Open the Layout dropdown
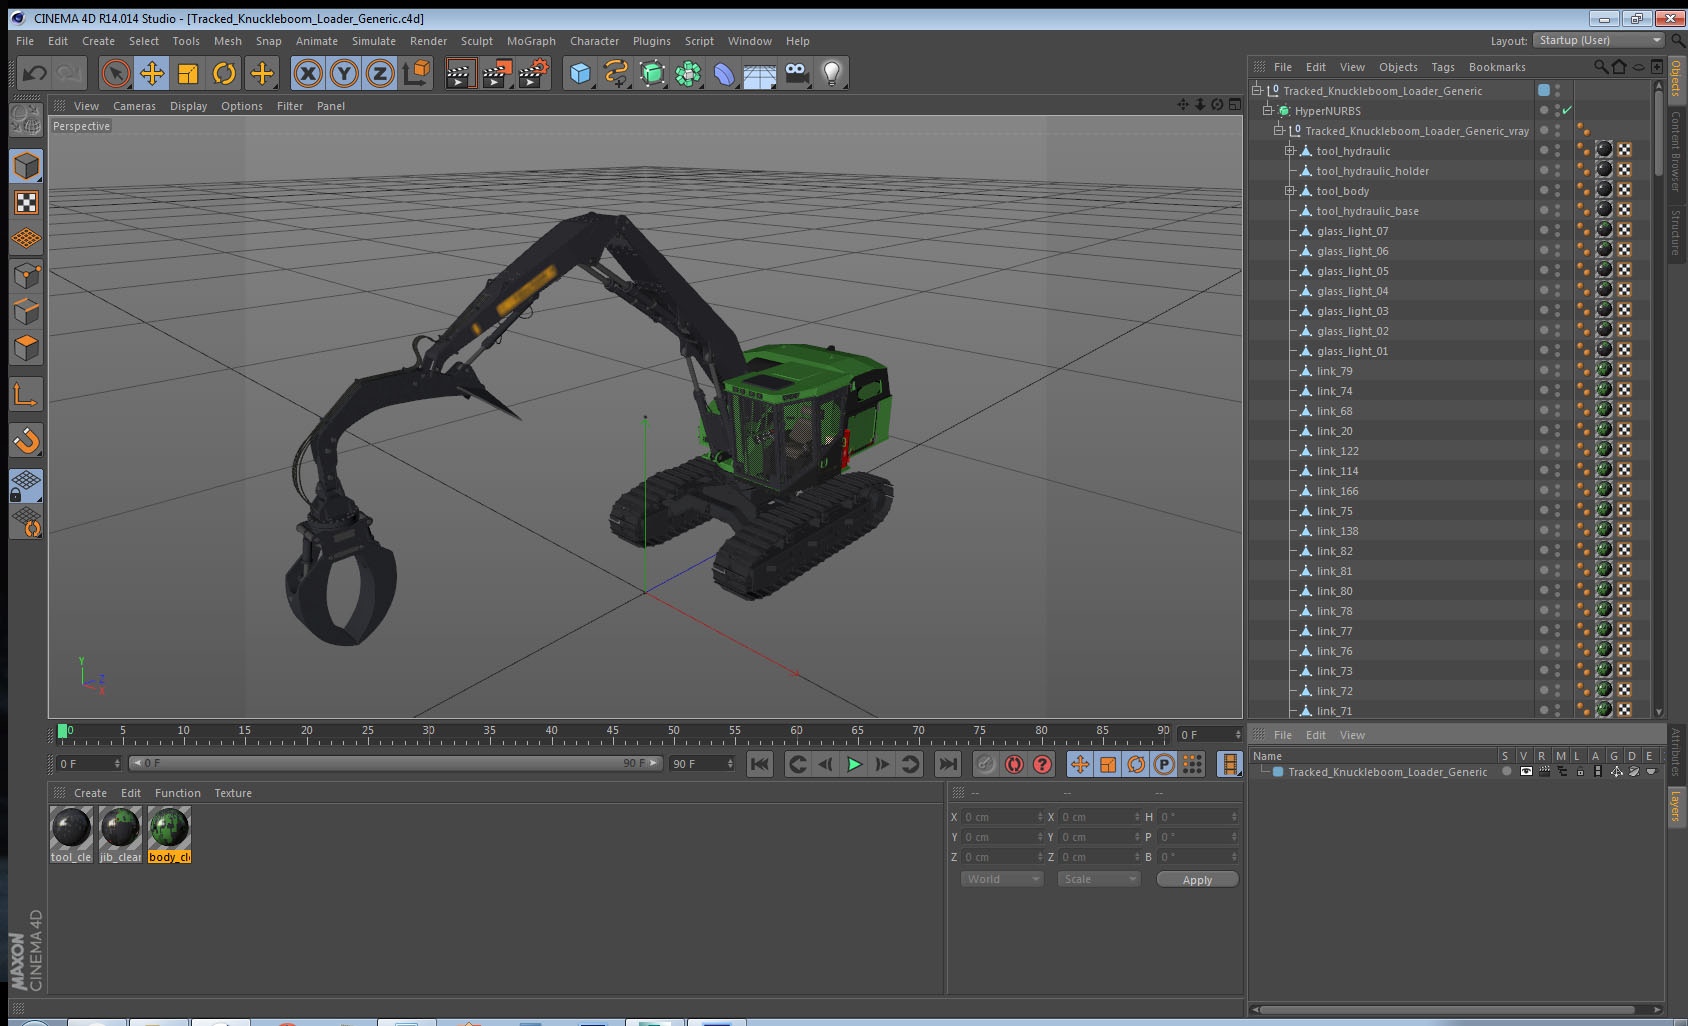The height and width of the screenshot is (1026, 1688). (x=1599, y=40)
